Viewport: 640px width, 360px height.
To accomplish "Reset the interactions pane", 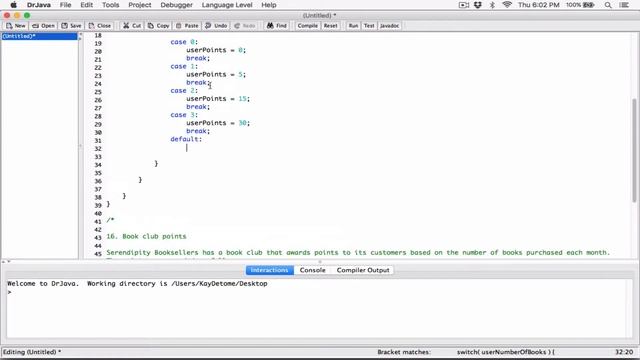I will coord(331,26).
